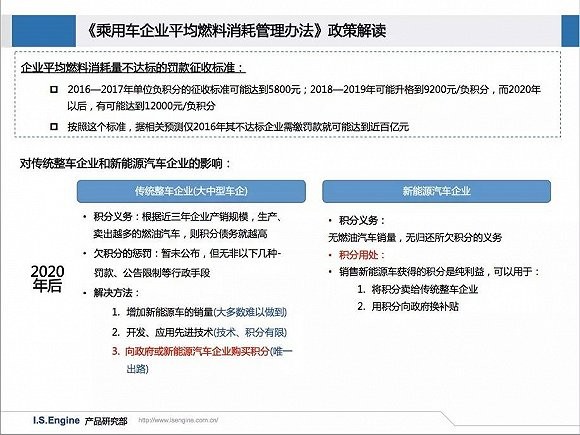Click the 2020年后 label on the left
The image size is (580, 435).
(x=47, y=279)
